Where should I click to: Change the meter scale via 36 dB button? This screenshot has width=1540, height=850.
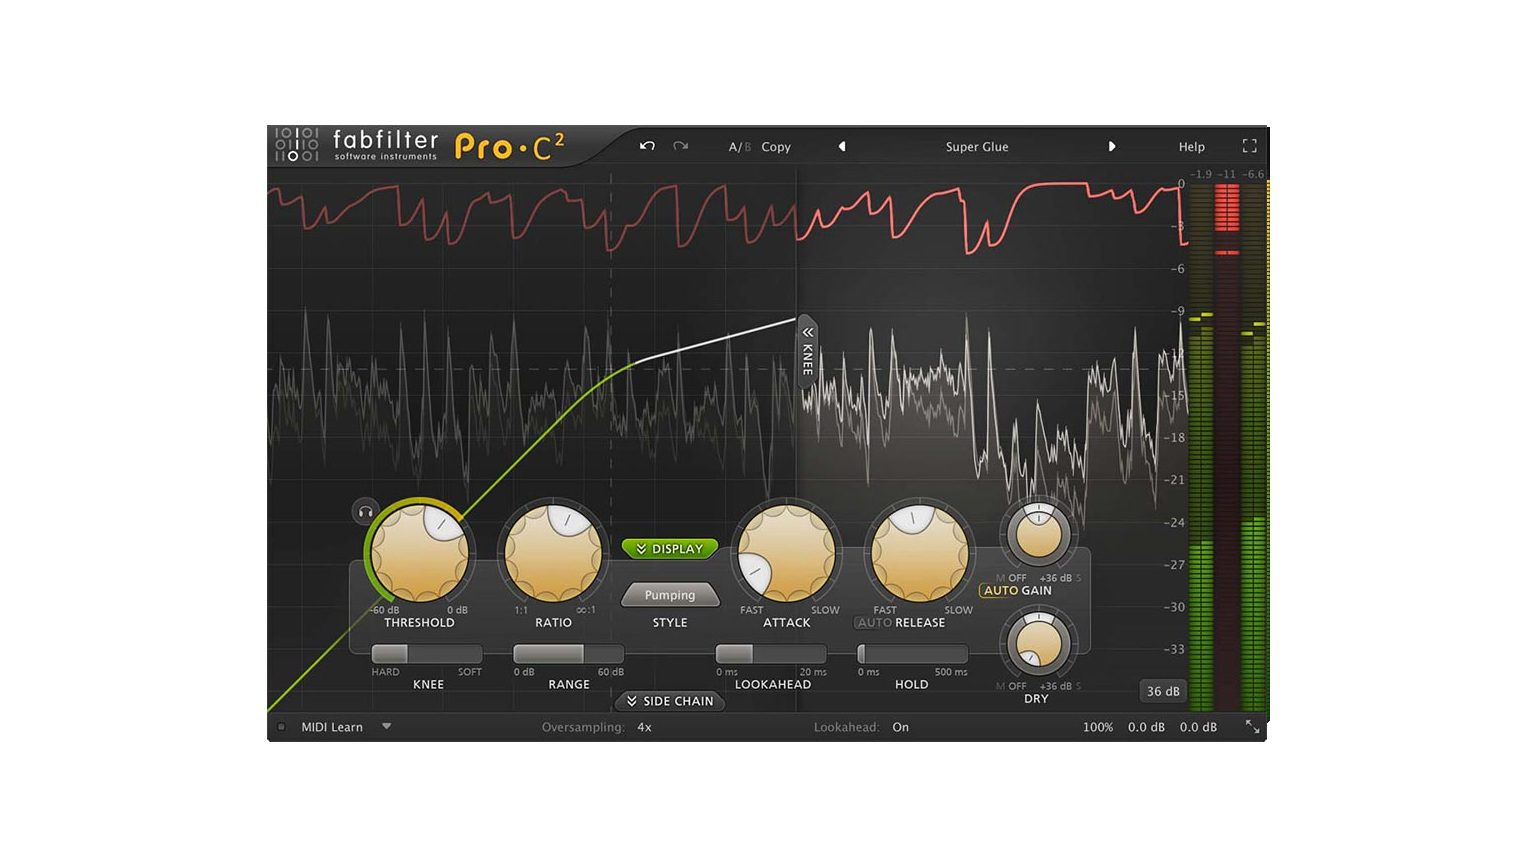[1161, 690]
